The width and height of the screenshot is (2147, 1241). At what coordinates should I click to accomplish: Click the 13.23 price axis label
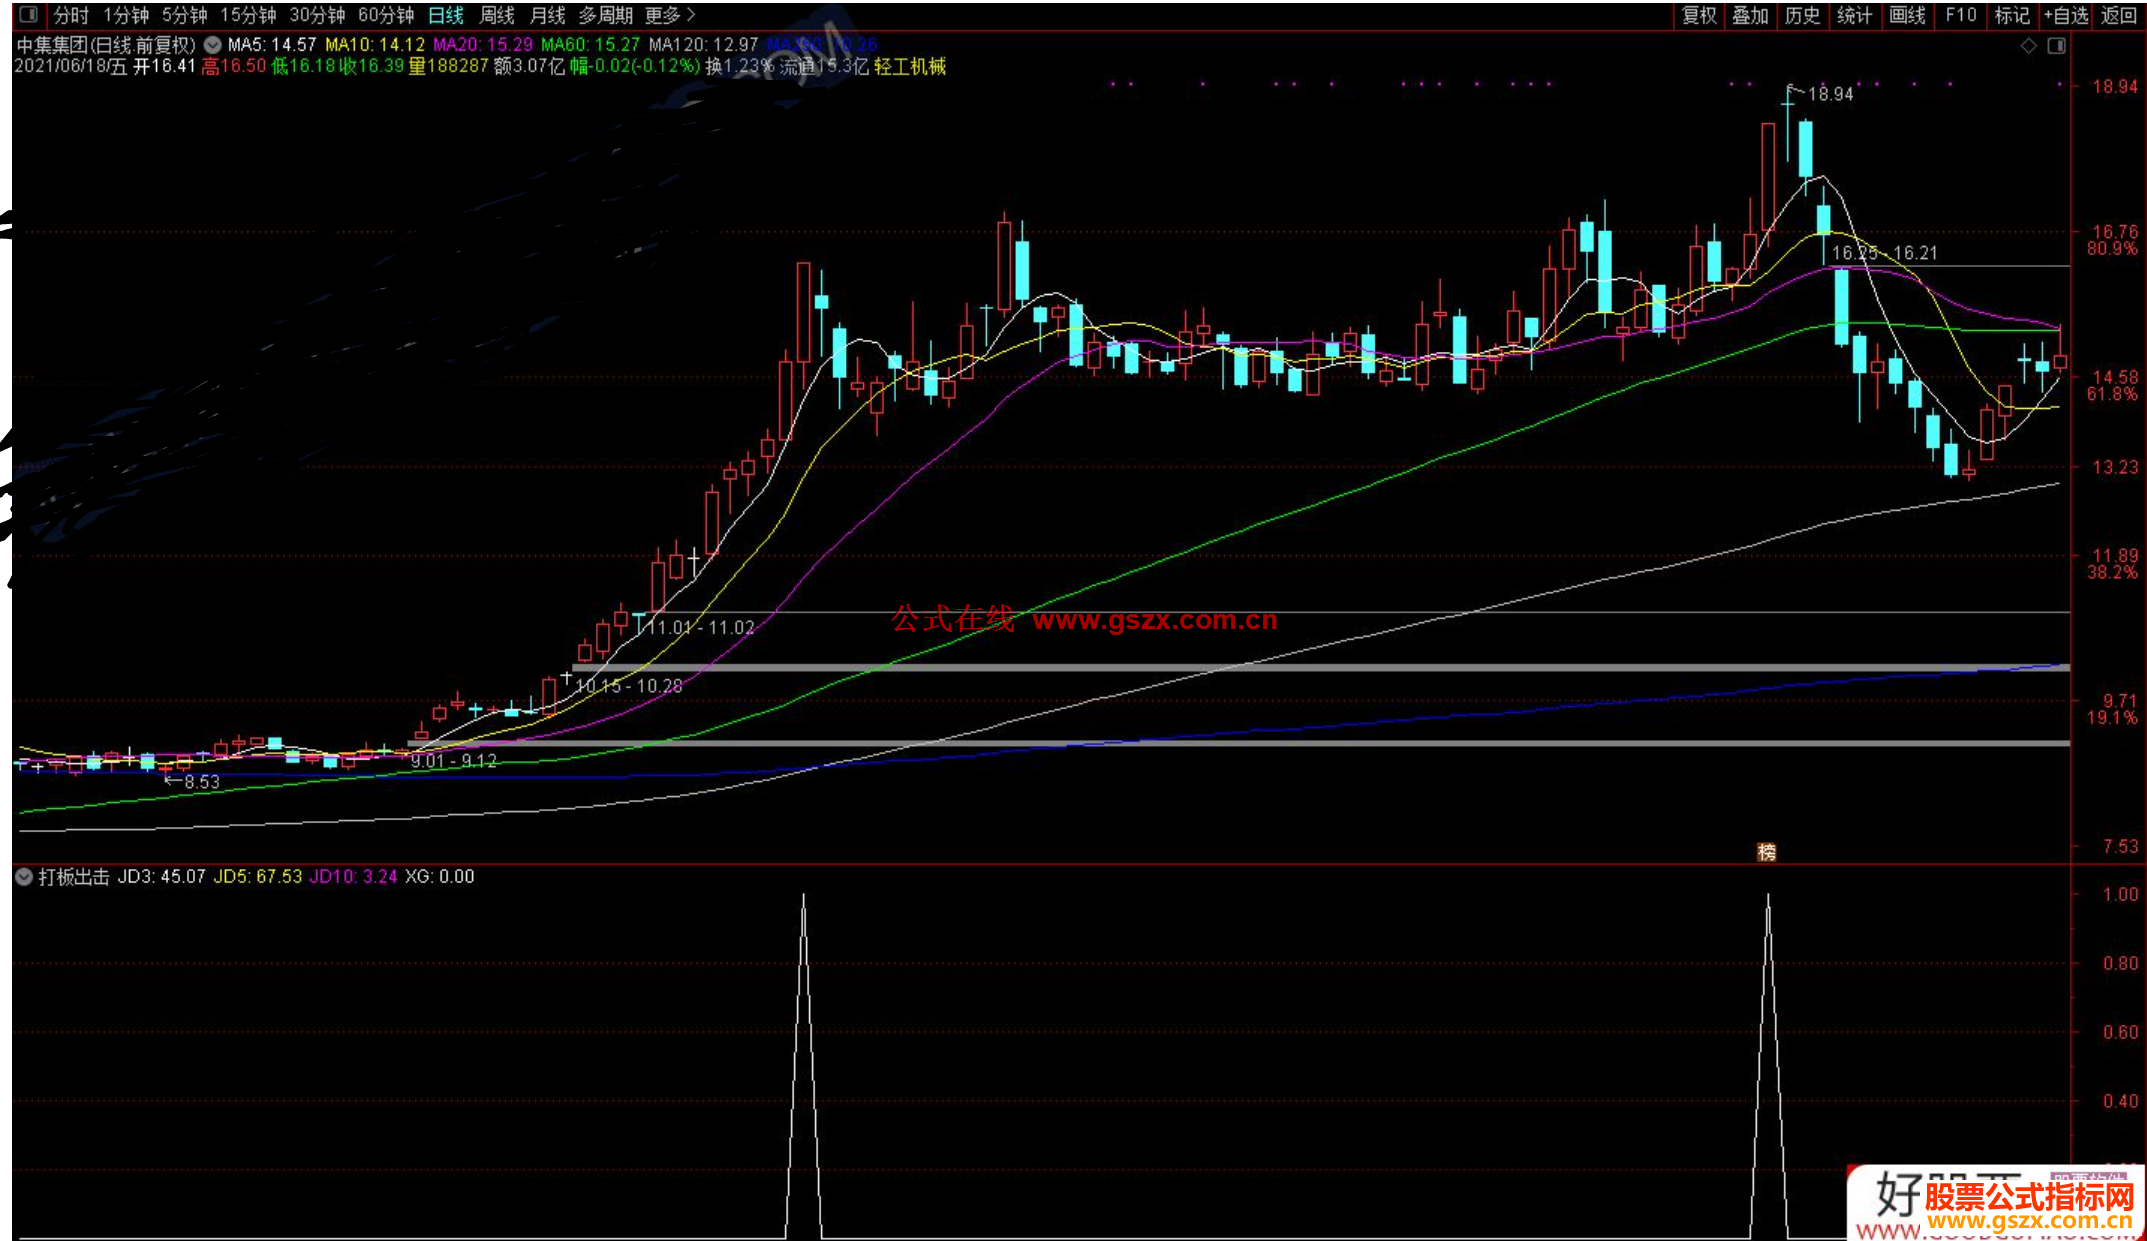click(x=2115, y=467)
